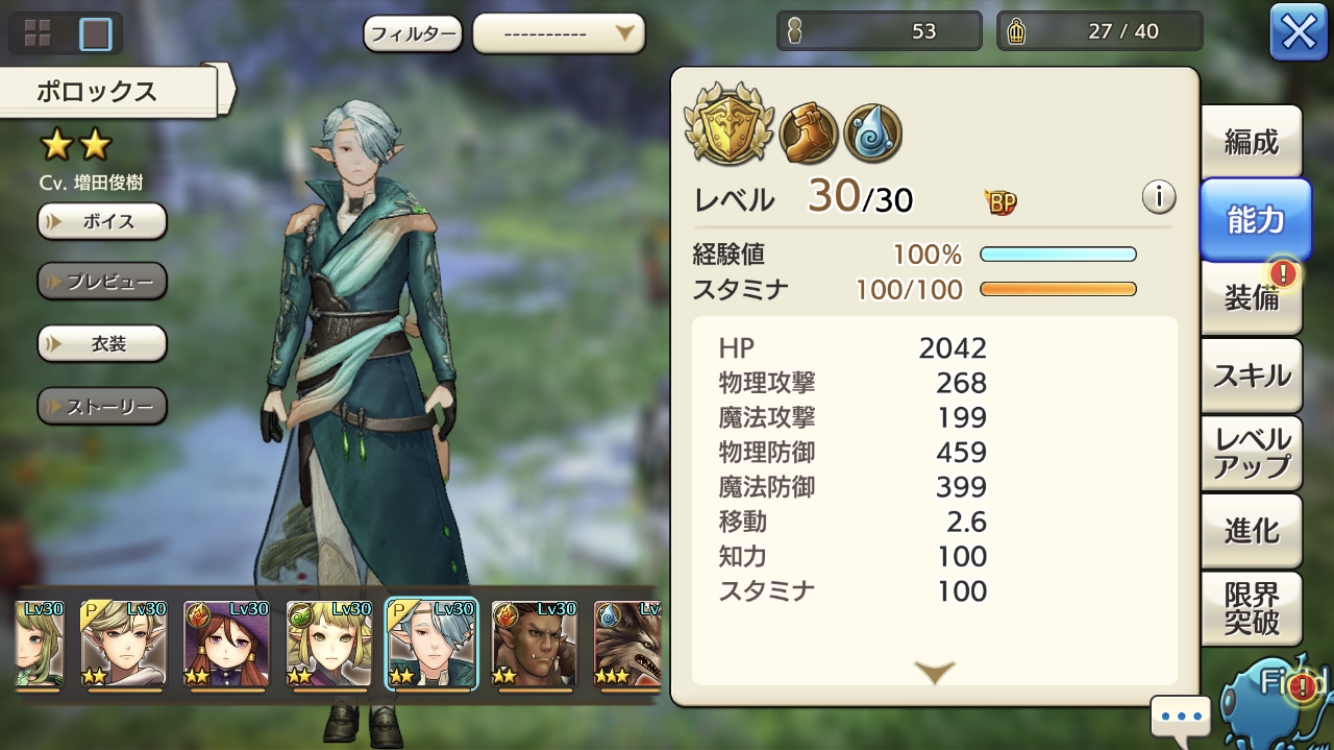Switch to grid view layout icon
1334x750 pixels.
pos(37,34)
